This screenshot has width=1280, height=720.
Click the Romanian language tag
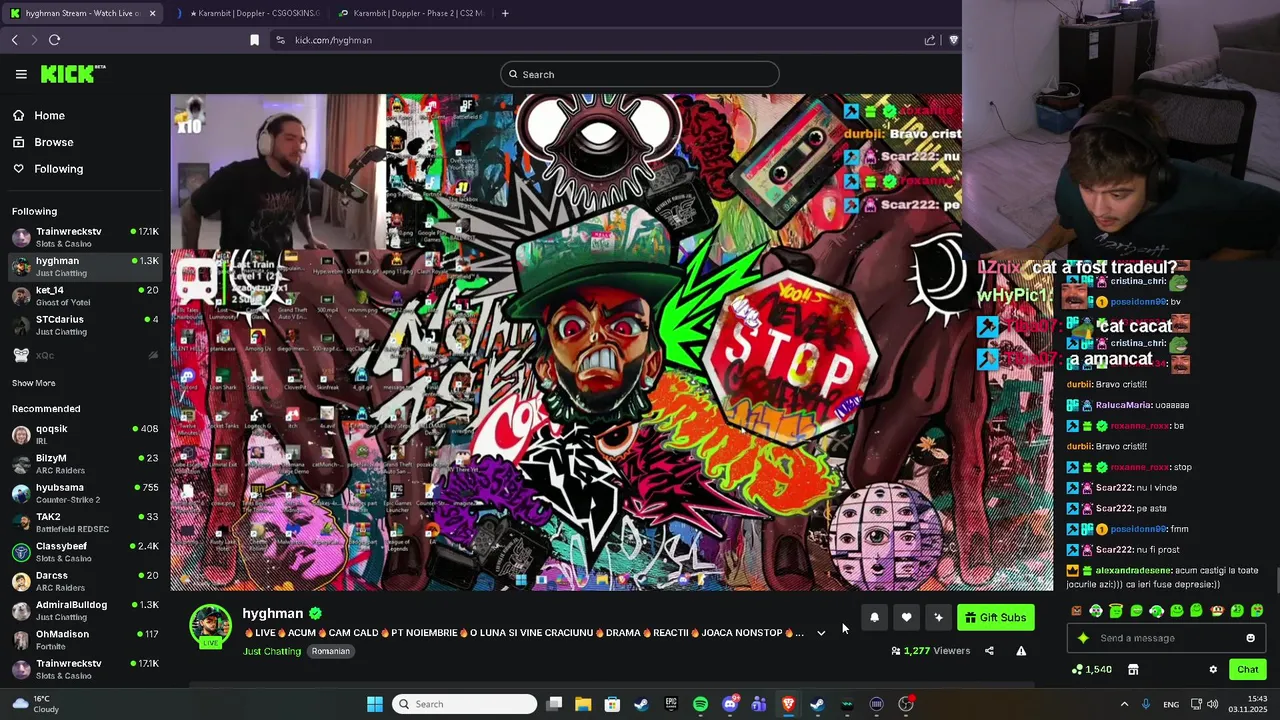(330, 651)
